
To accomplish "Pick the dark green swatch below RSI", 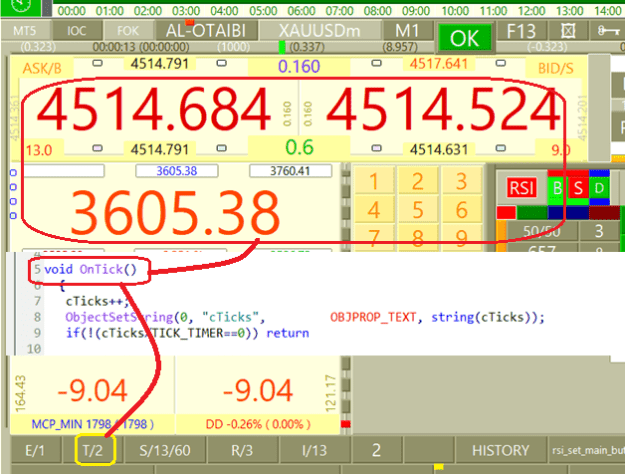I will [x=532, y=212].
